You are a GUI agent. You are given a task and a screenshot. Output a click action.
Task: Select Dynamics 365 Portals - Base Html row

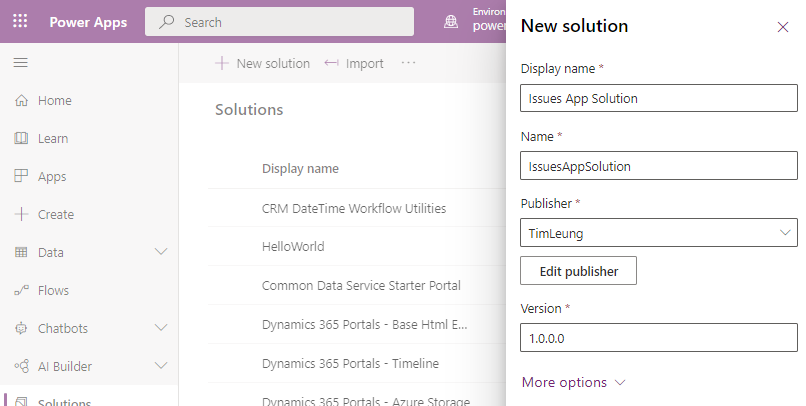[x=357, y=324]
